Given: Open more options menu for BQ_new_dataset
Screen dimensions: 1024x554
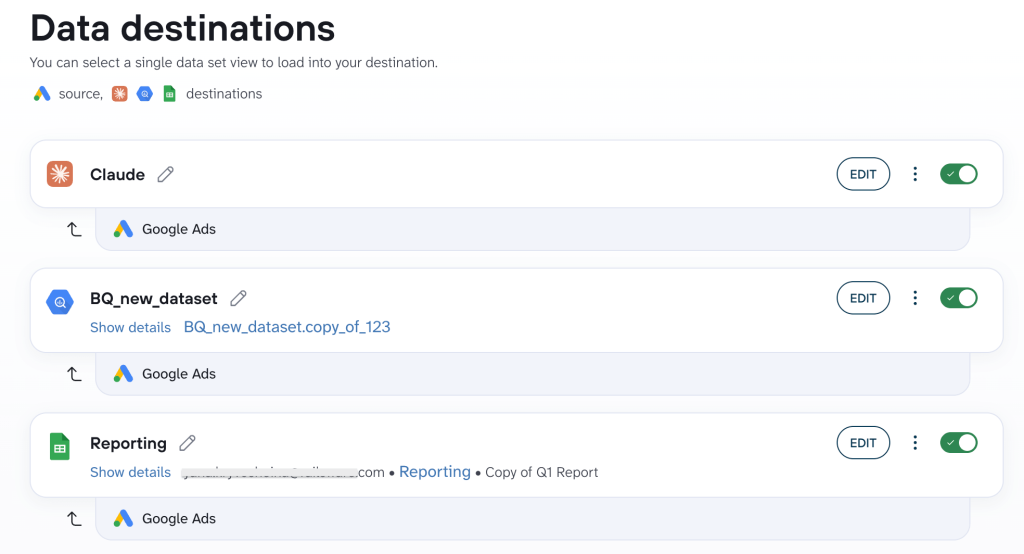Looking at the screenshot, I should pyautogui.click(x=915, y=298).
